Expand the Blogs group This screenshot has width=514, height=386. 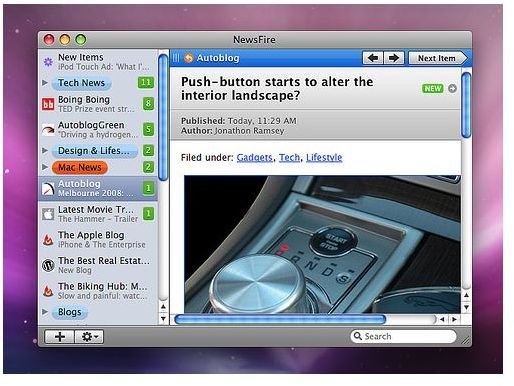pyautogui.click(x=45, y=312)
